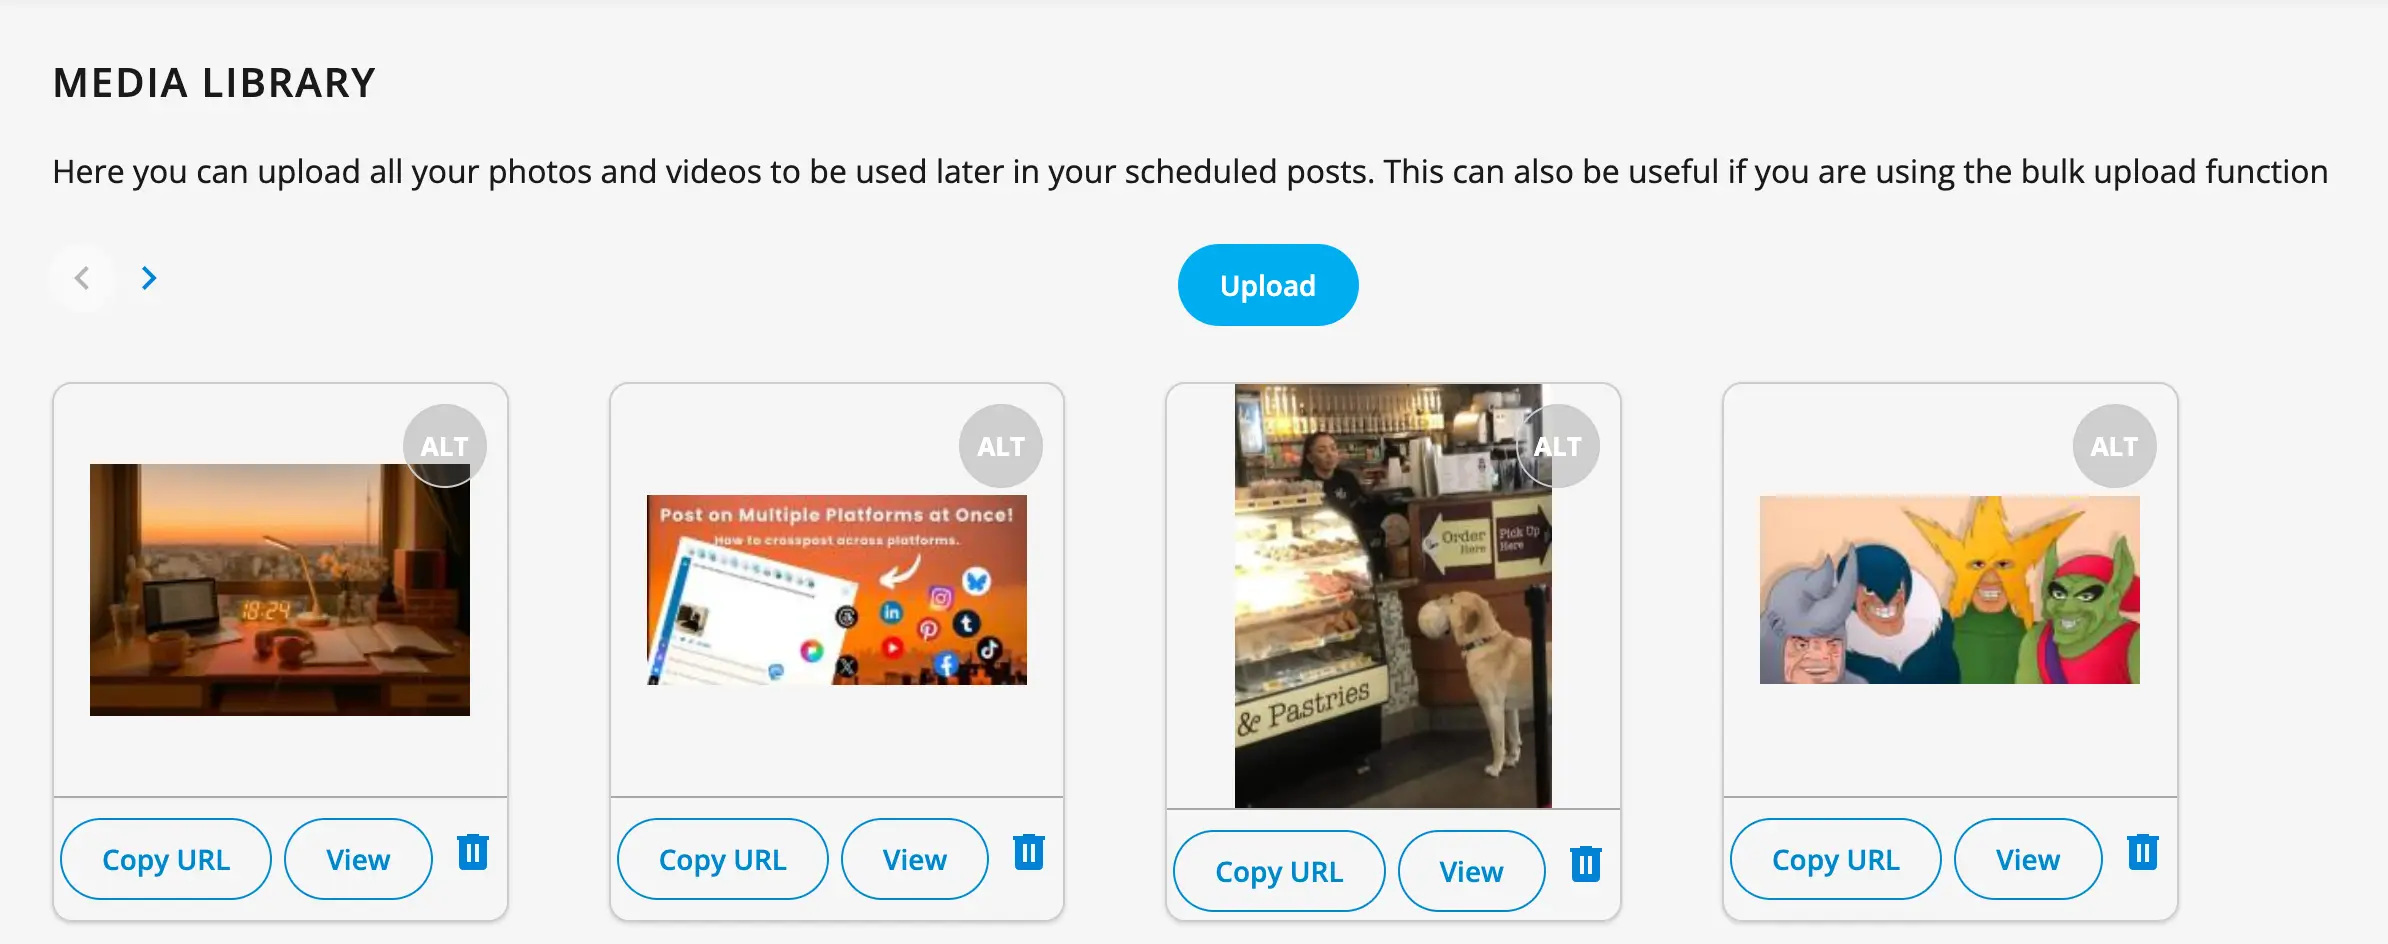The height and width of the screenshot is (944, 2388).
Task: Go to previous media library page
Action: pos(82,278)
